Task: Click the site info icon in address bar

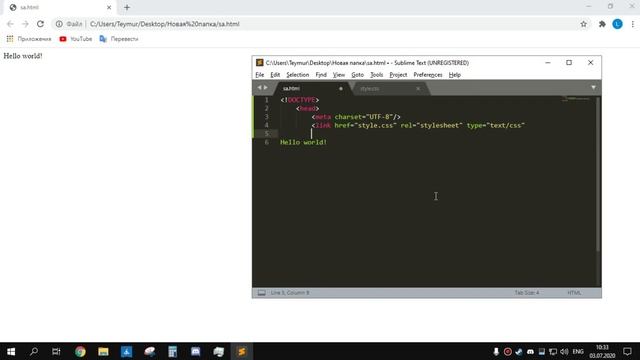Action: [59, 24]
